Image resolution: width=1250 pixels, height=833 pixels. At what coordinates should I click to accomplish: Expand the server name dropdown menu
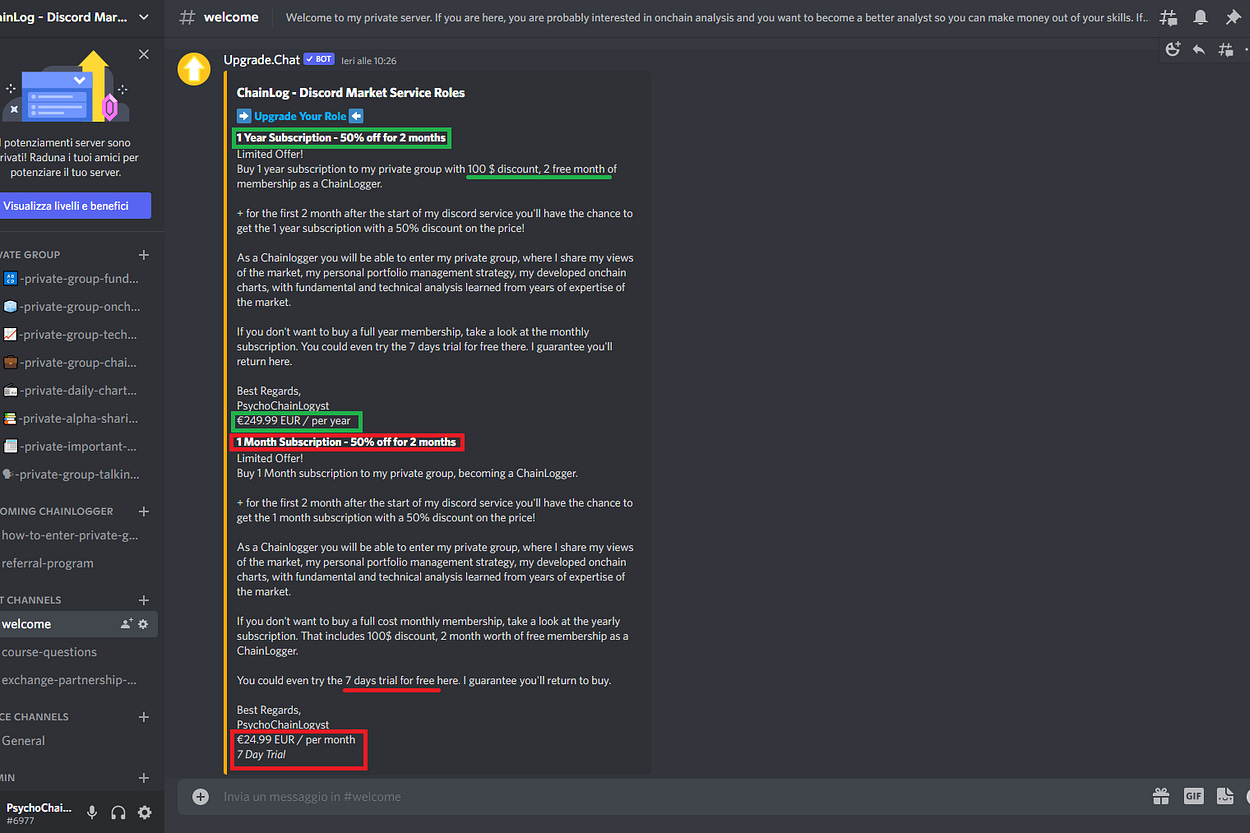click(x=144, y=17)
